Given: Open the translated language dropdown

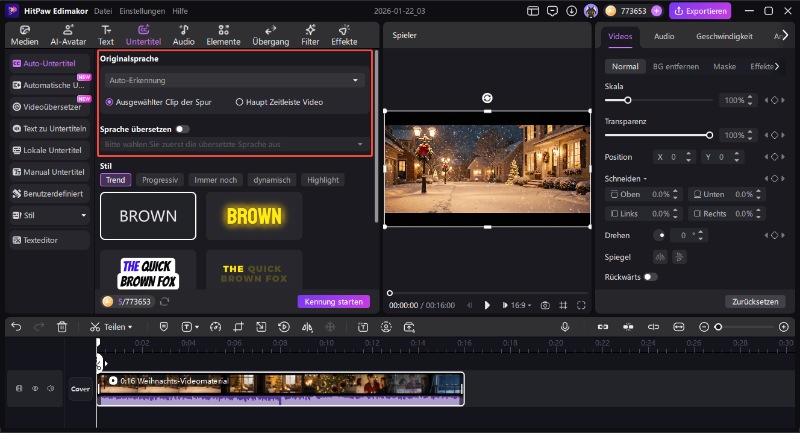Looking at the screenshot, I should pos(234,144).
